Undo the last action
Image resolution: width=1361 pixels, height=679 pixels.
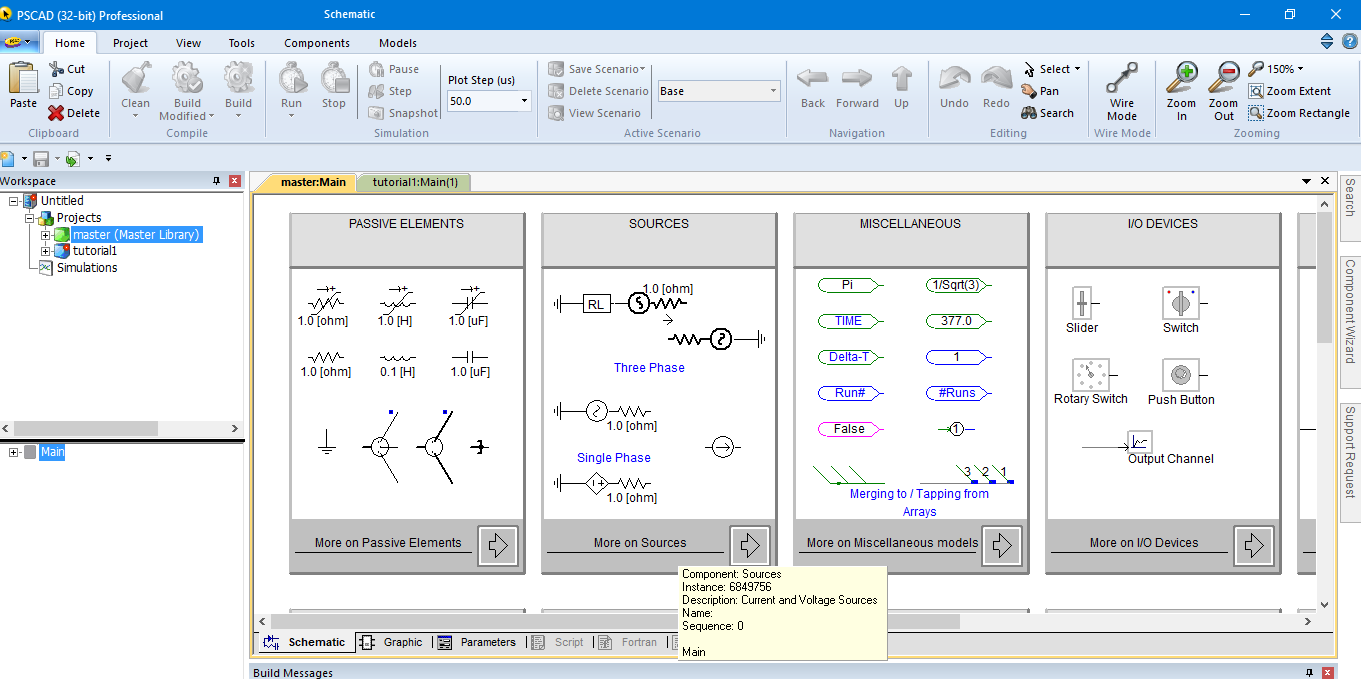(x=953, y=88)
